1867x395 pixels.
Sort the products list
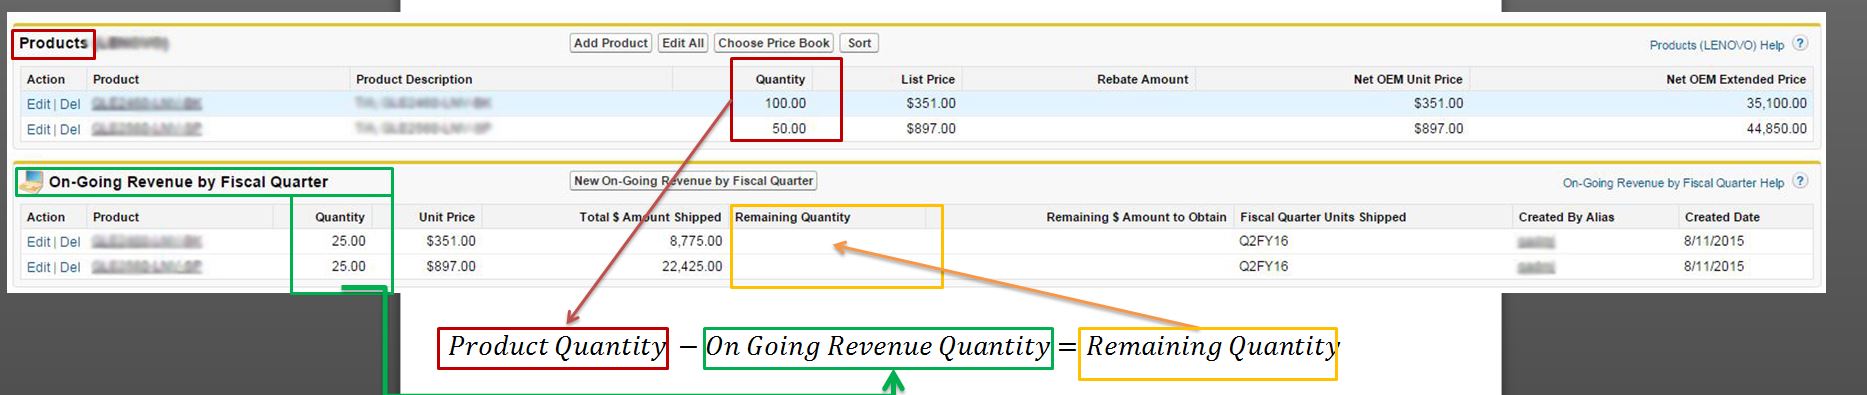(860, 43)
